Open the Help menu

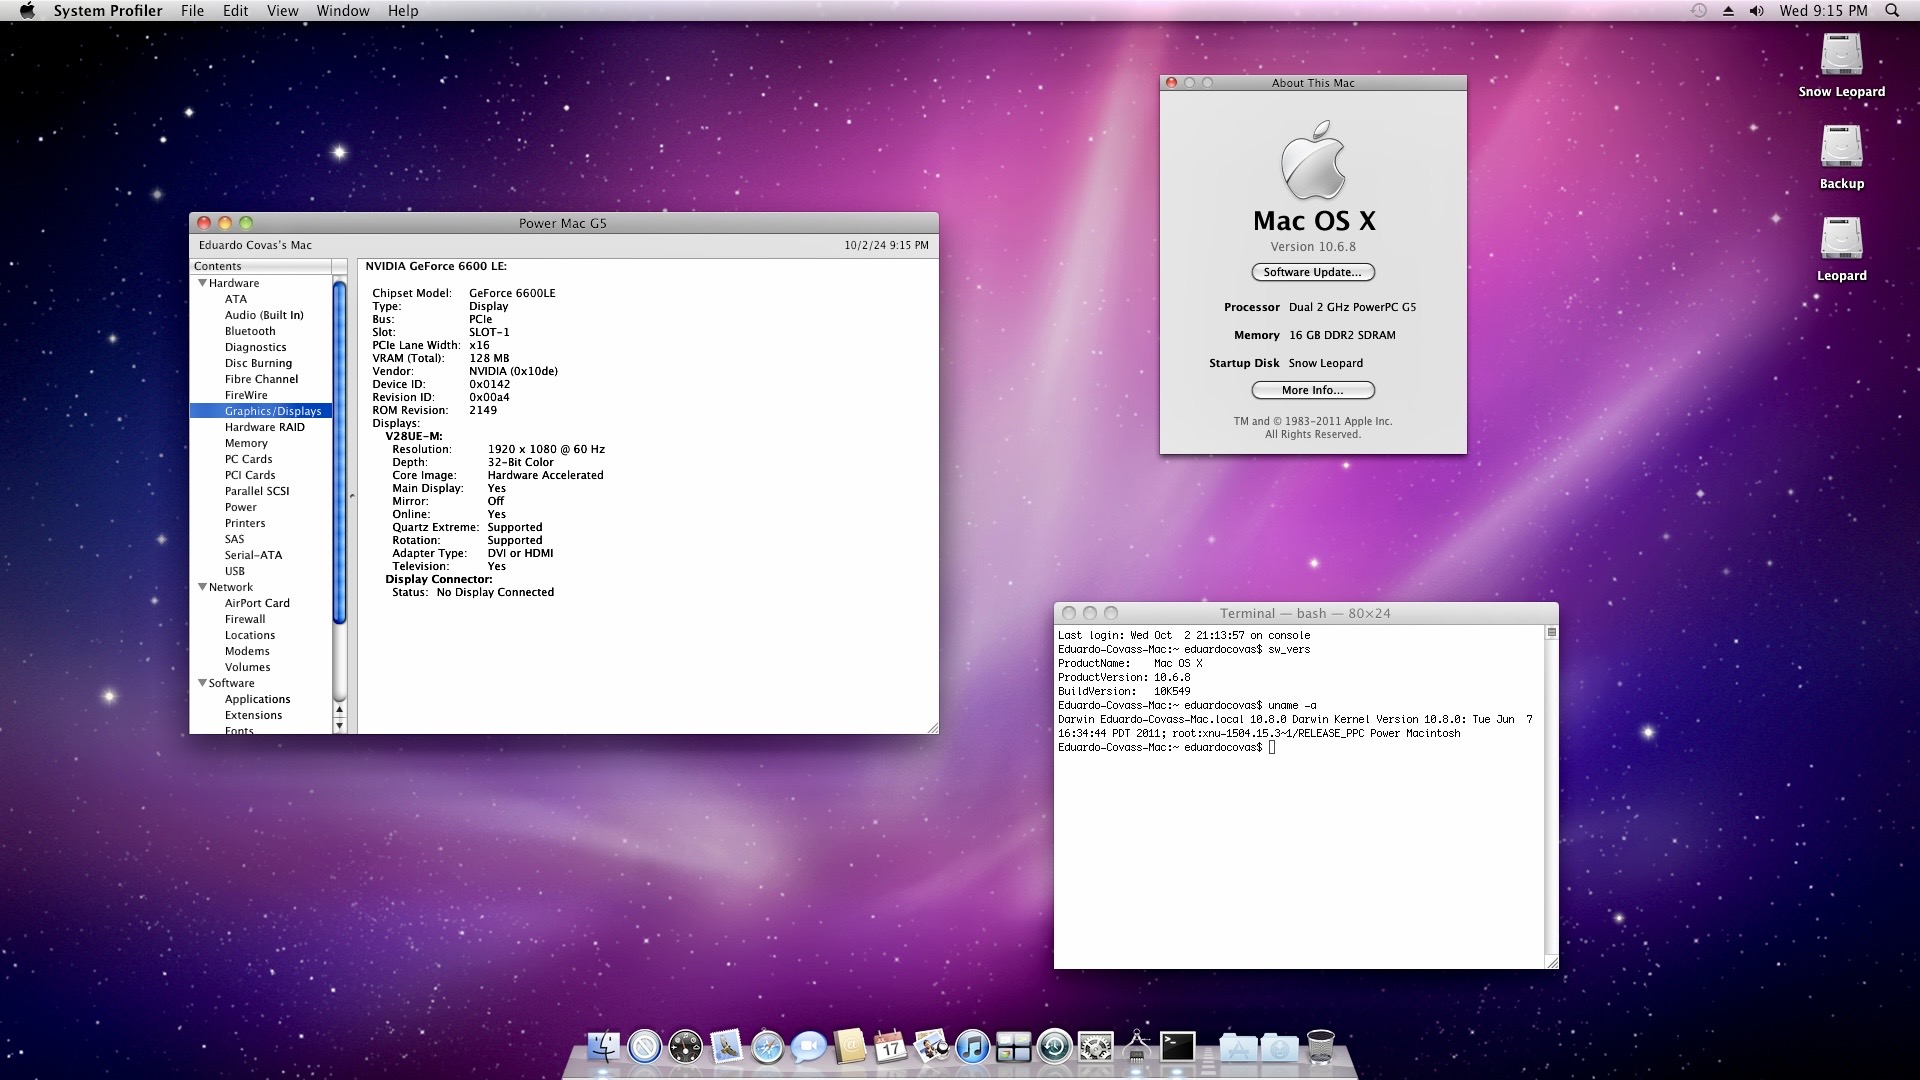point(403,11)
